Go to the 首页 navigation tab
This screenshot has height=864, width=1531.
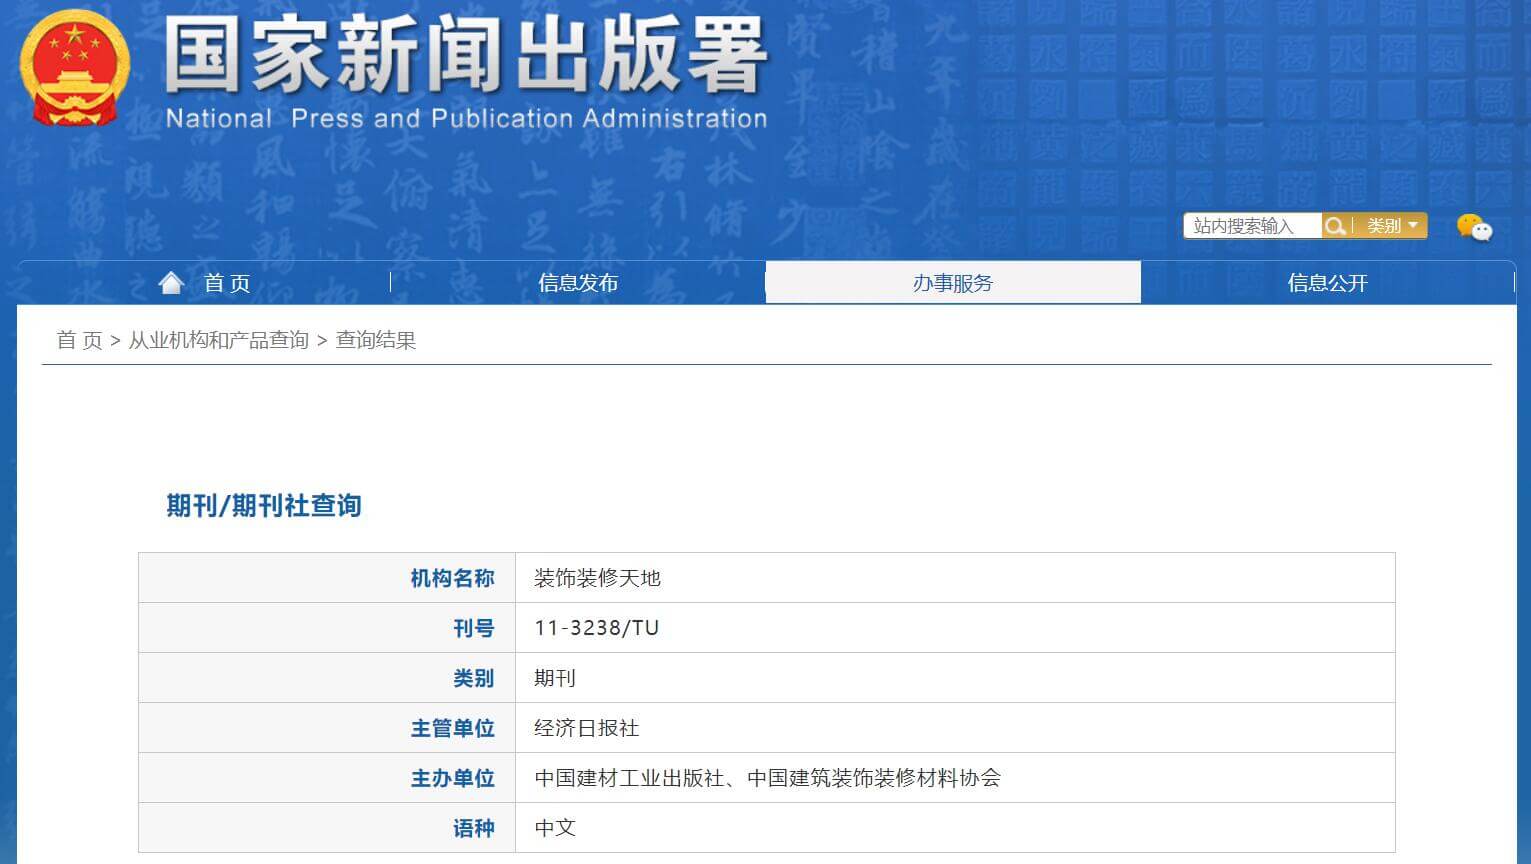[227, 283]
